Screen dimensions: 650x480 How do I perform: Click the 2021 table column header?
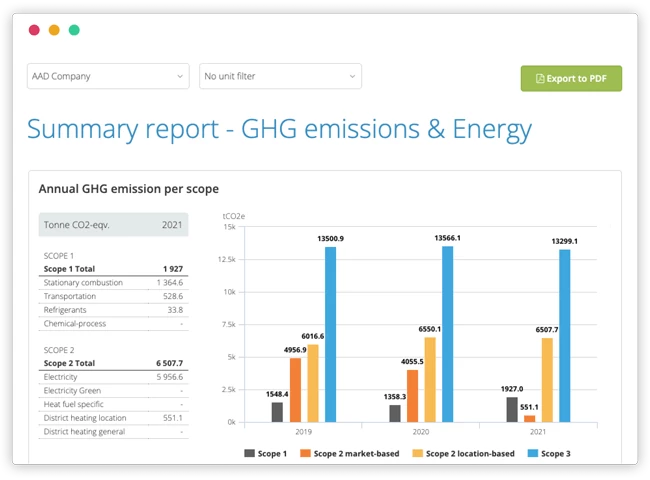pos(172,225)
